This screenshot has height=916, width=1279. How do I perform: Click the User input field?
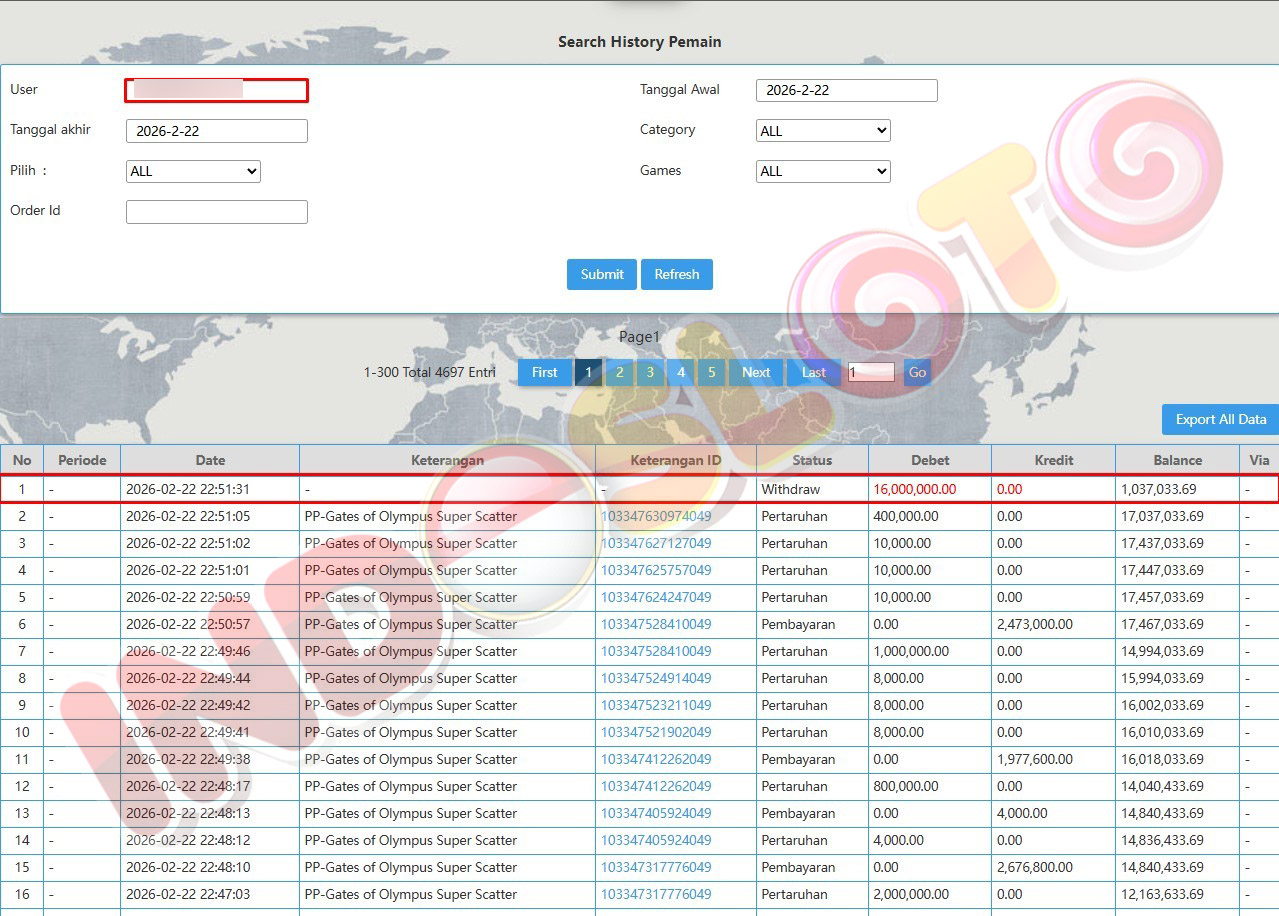click(x=216, y=90)
